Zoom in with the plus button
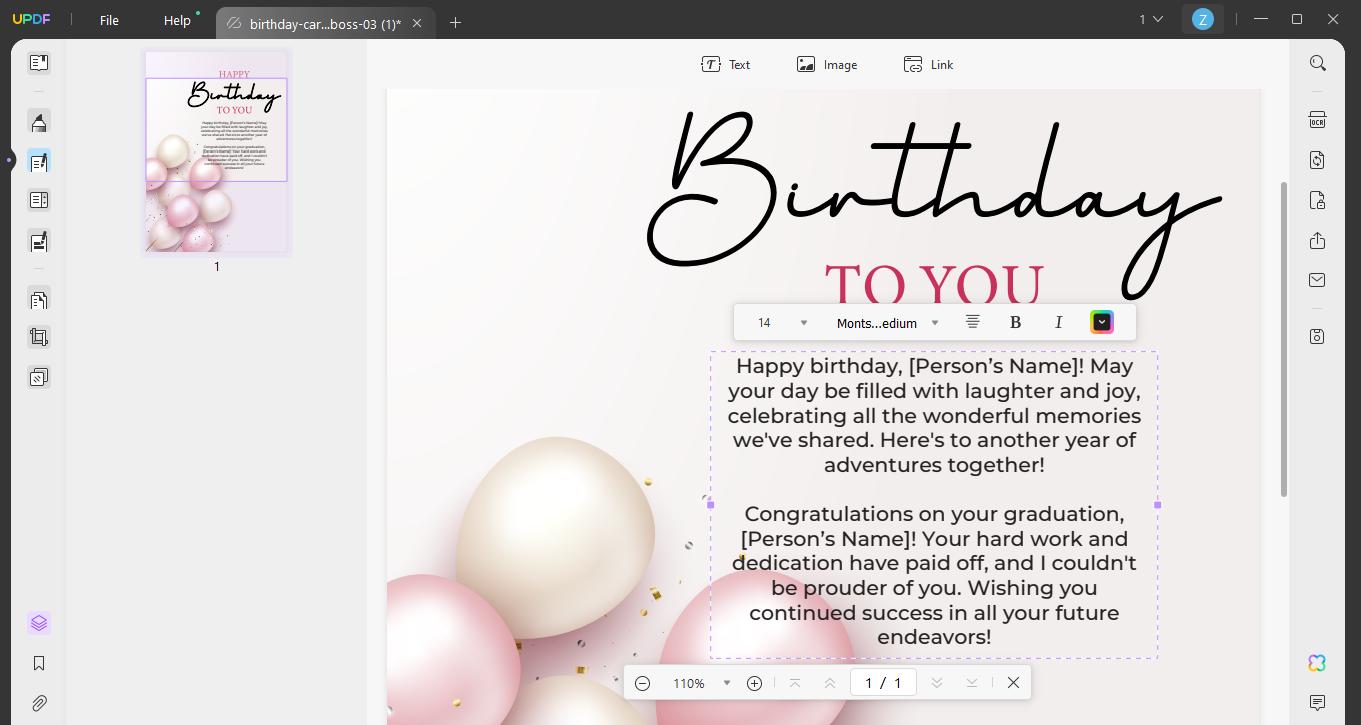This screenshot has height=725, width=1361. click(x=754, y=683)
